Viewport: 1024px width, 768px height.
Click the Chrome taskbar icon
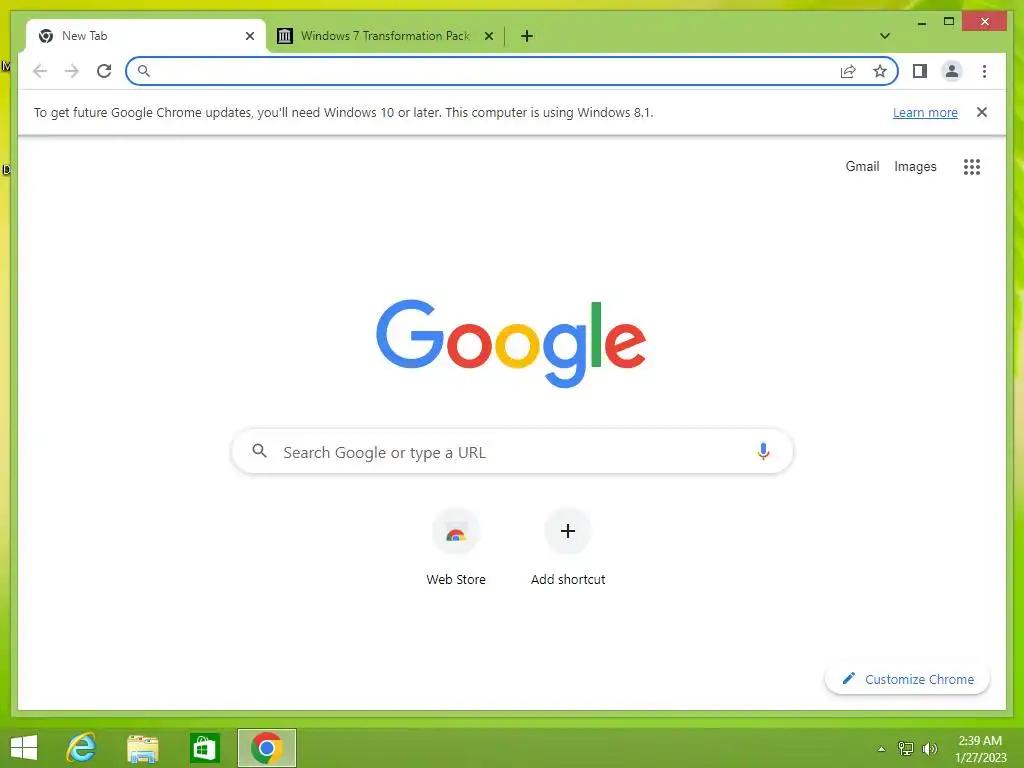[x=266, y=748]
